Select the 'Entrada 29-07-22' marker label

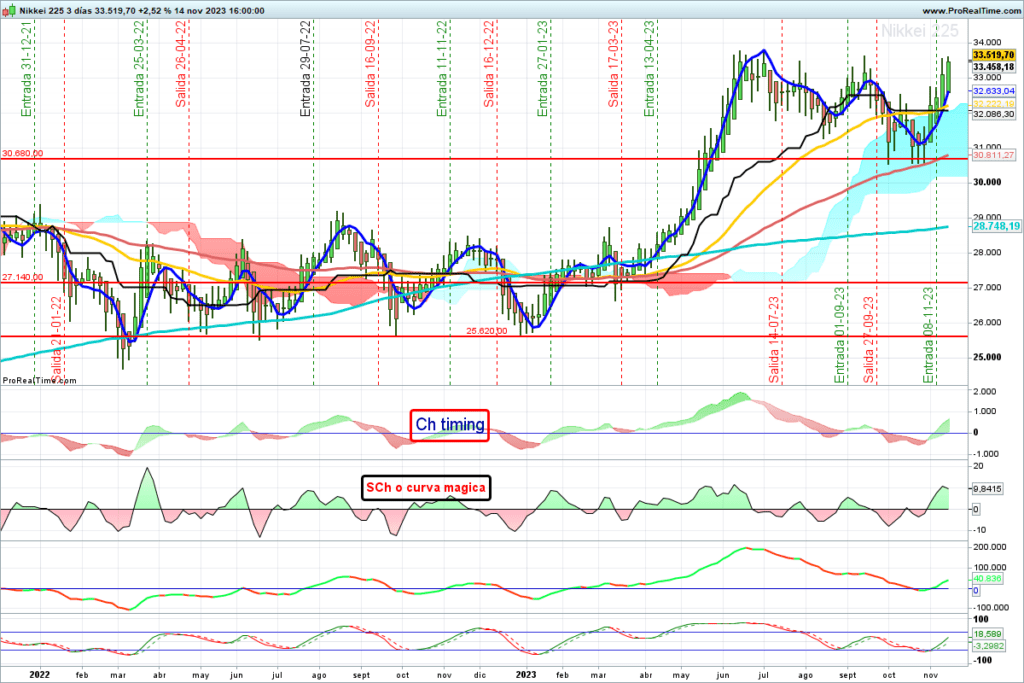[305, 69]
